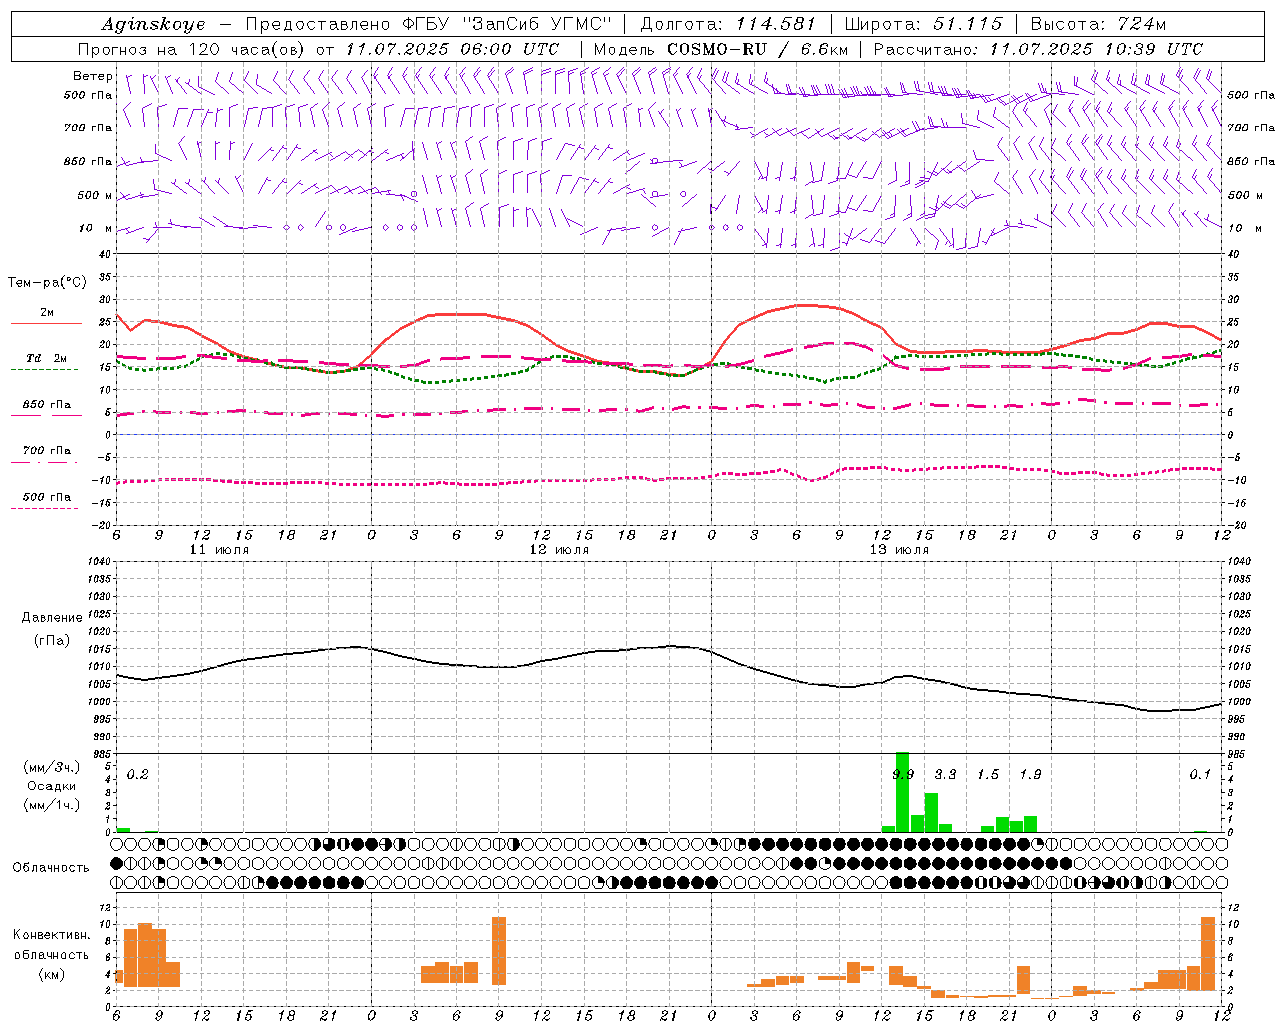Click the latitude value "Широта: 51.115"
This screenshot has height=1024, width=1280.
click(x=923, y=24)
